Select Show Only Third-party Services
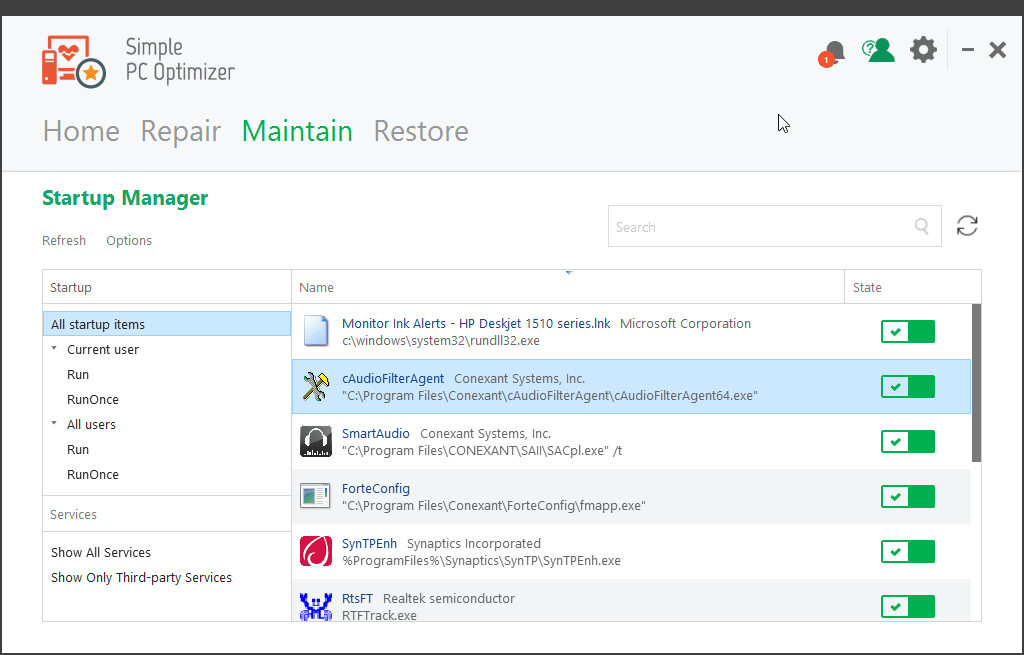 (x=141, y=578)
